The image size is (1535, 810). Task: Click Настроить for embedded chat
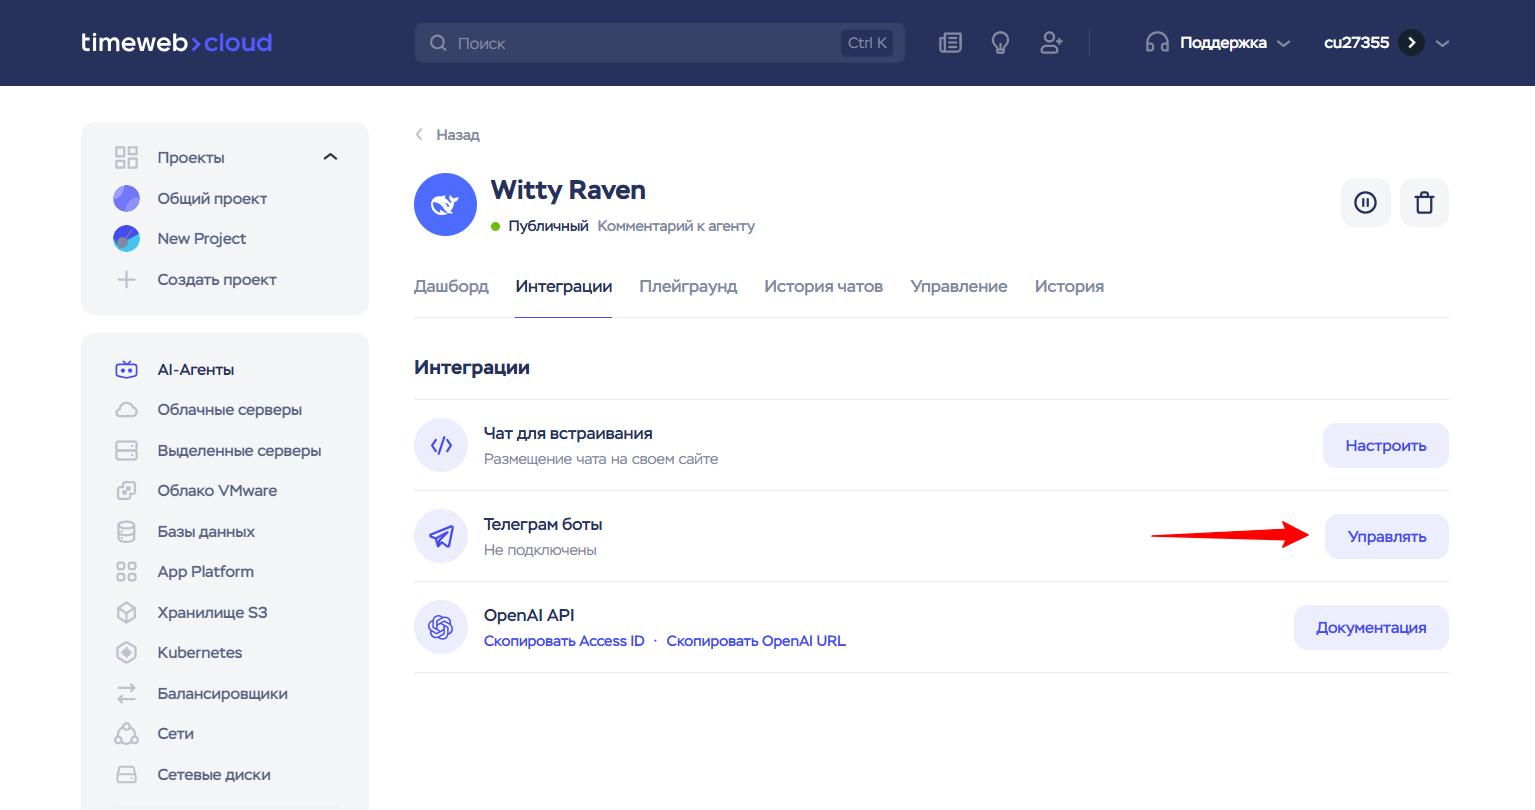coord(1385,446)
